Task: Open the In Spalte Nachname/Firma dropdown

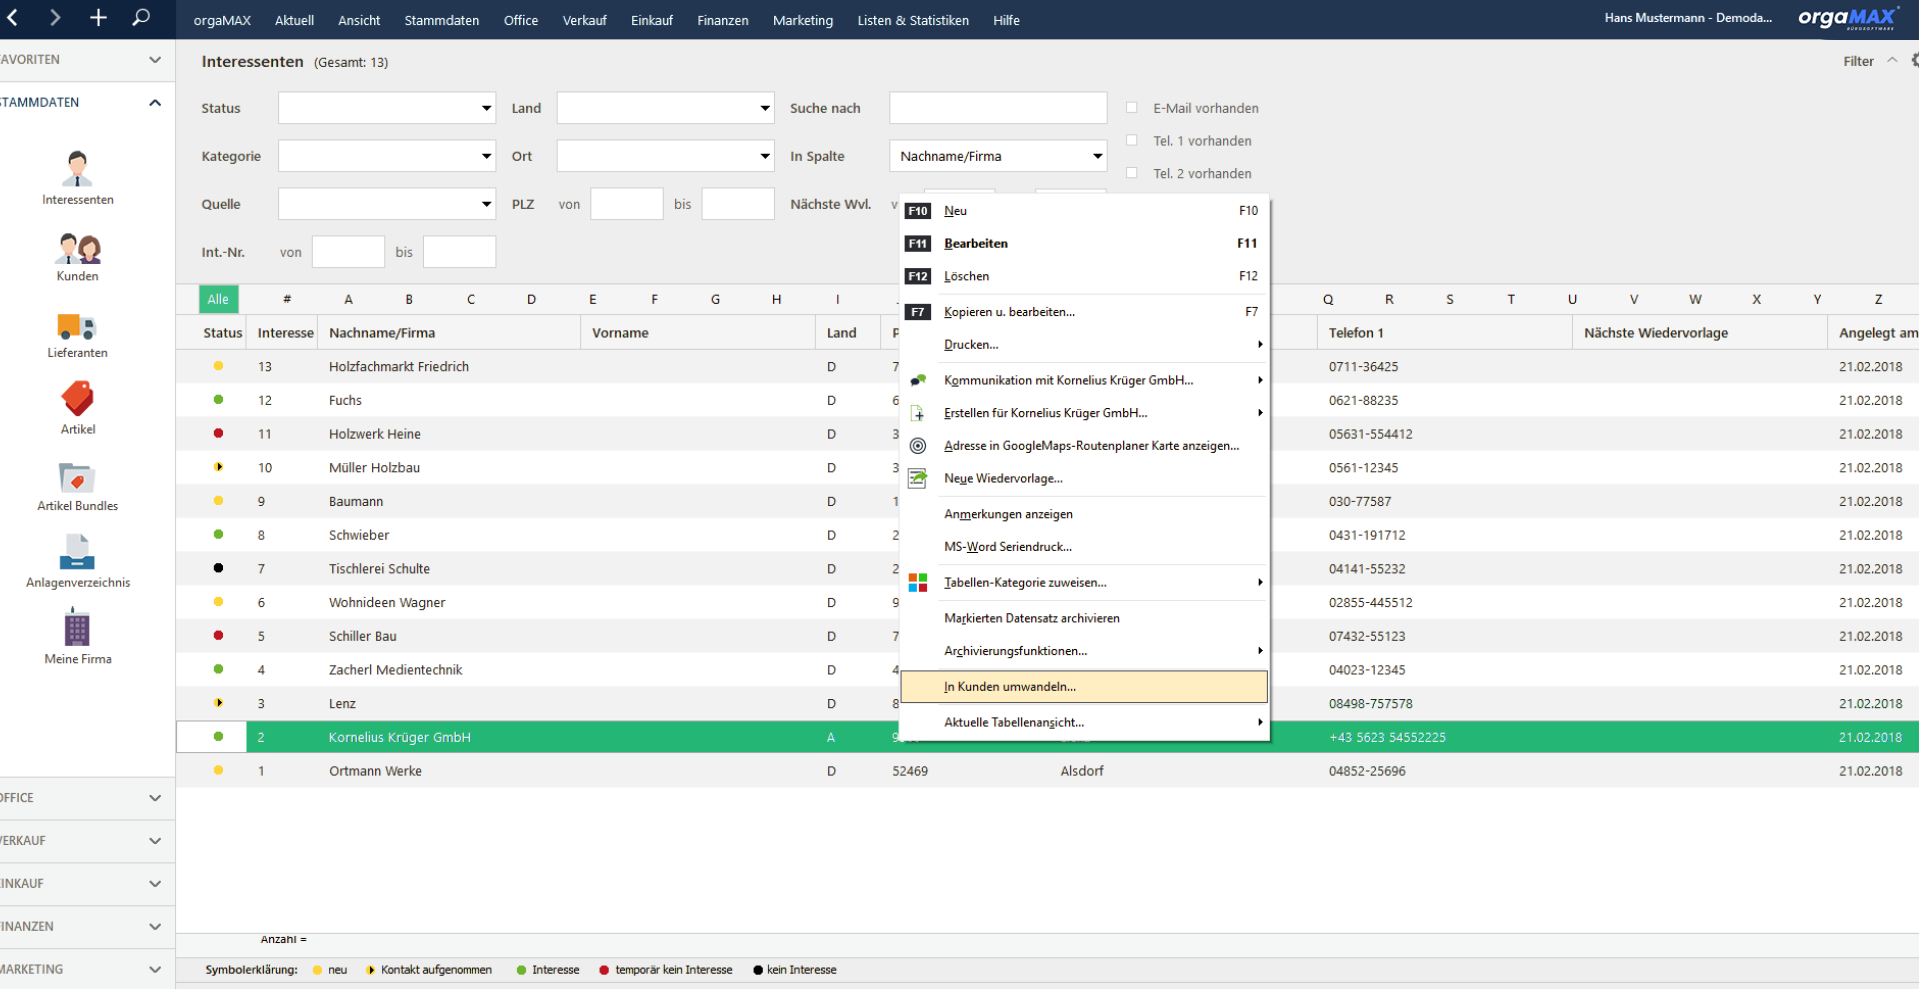Action: 998,156
